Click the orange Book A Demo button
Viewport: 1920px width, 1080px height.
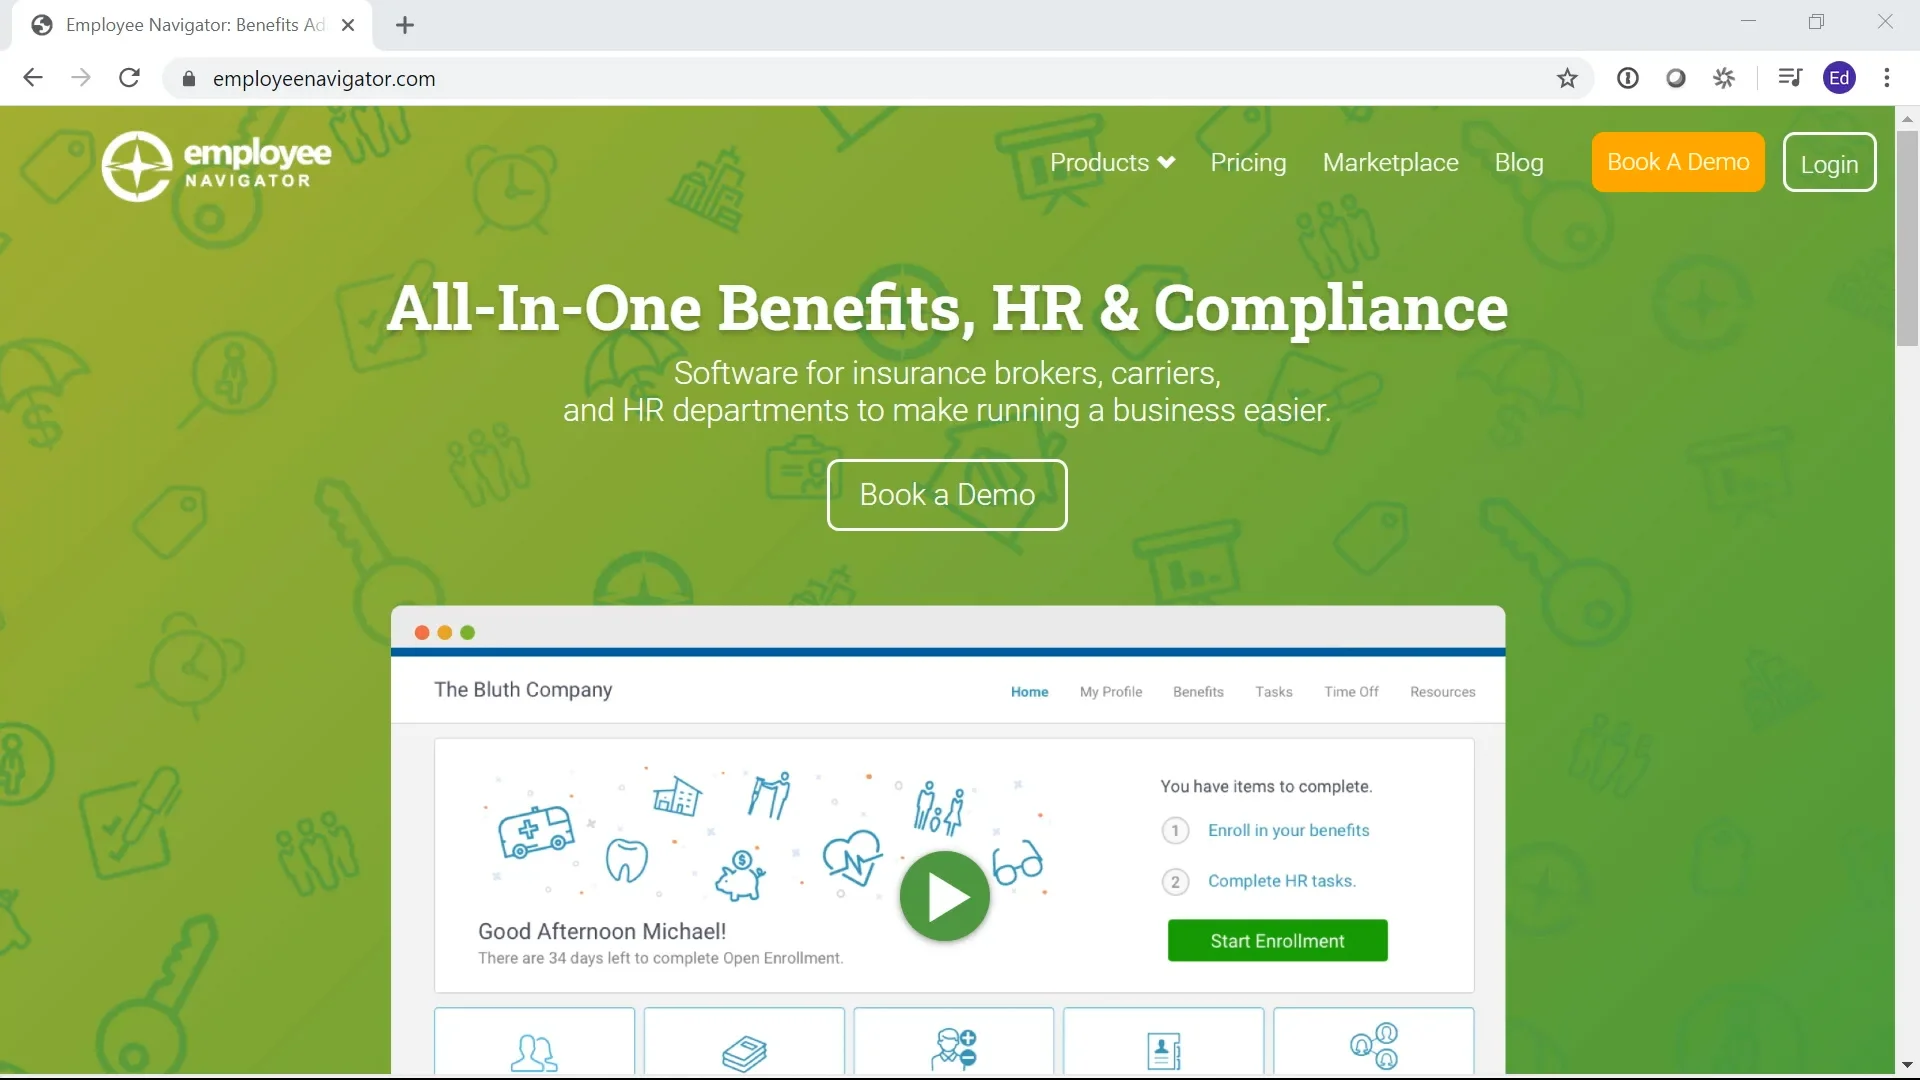tap(1678, 162)
